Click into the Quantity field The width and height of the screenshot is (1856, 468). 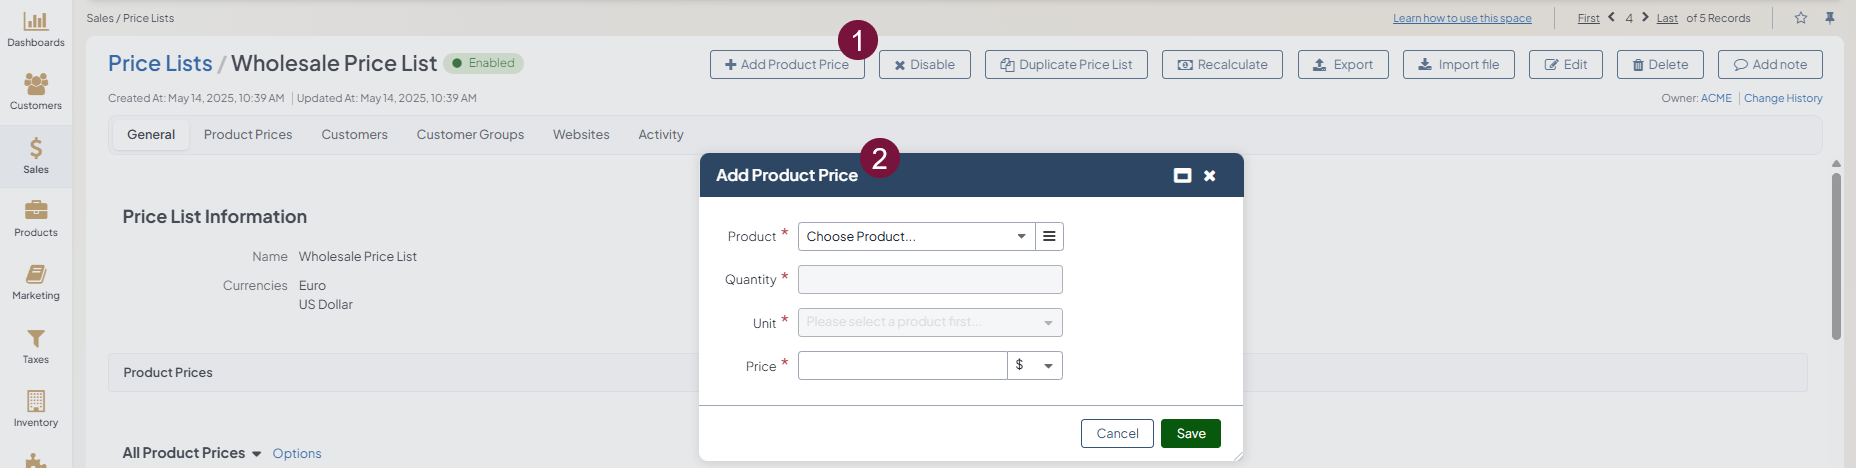(930, 280)
